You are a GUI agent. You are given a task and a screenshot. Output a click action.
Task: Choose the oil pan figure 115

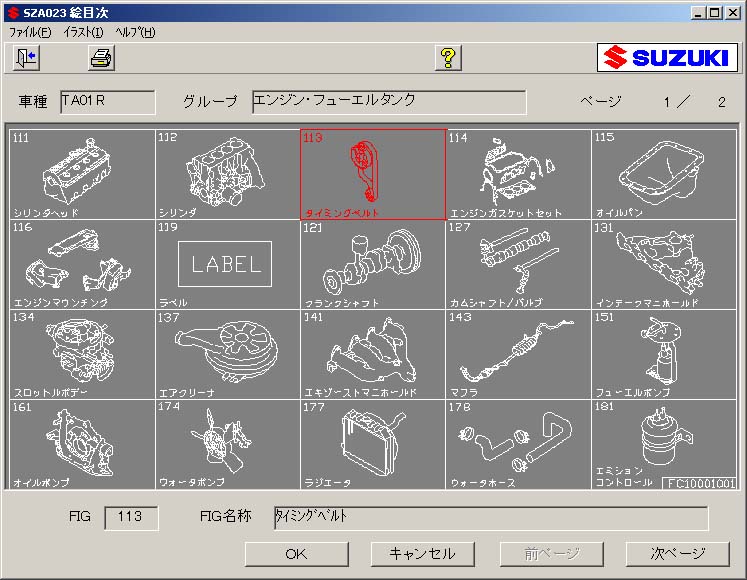(663, 174)
